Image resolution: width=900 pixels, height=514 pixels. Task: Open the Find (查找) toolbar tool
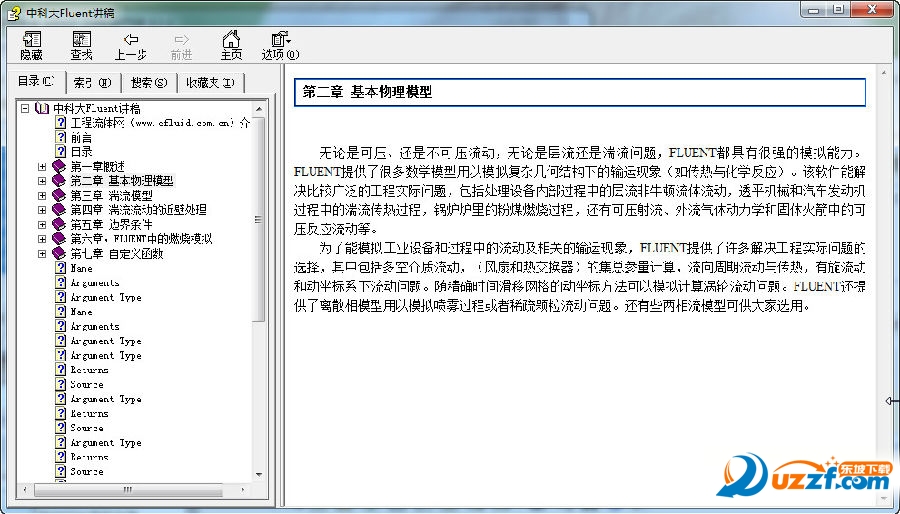pyautogui.click(x=82, y=46)
